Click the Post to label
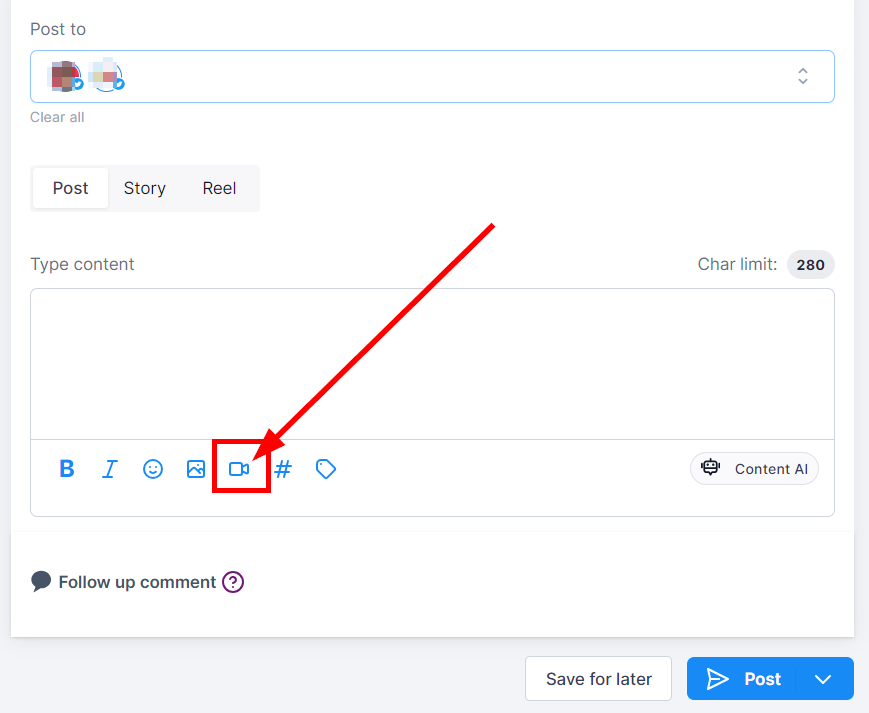 (x=58, y=29)
